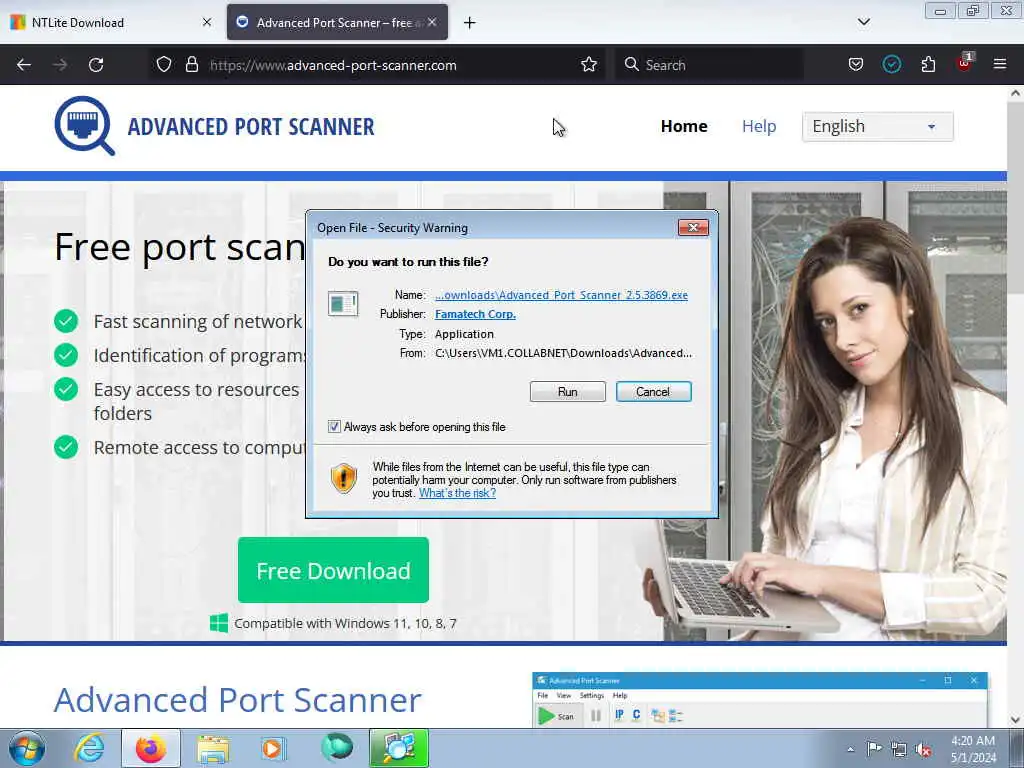Go to the Help page link
Viewport: 1024px width, 768px height.
[x=759, y=126]
